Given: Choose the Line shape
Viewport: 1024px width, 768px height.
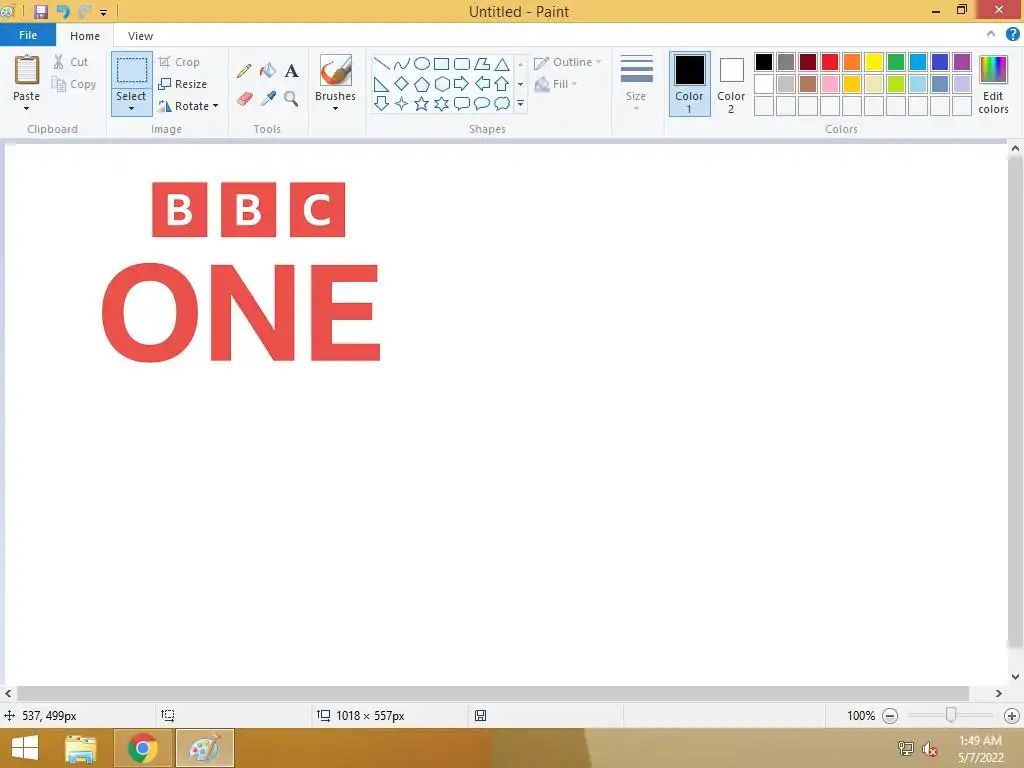Looking at the screenshot, I should tap(381, 63).
